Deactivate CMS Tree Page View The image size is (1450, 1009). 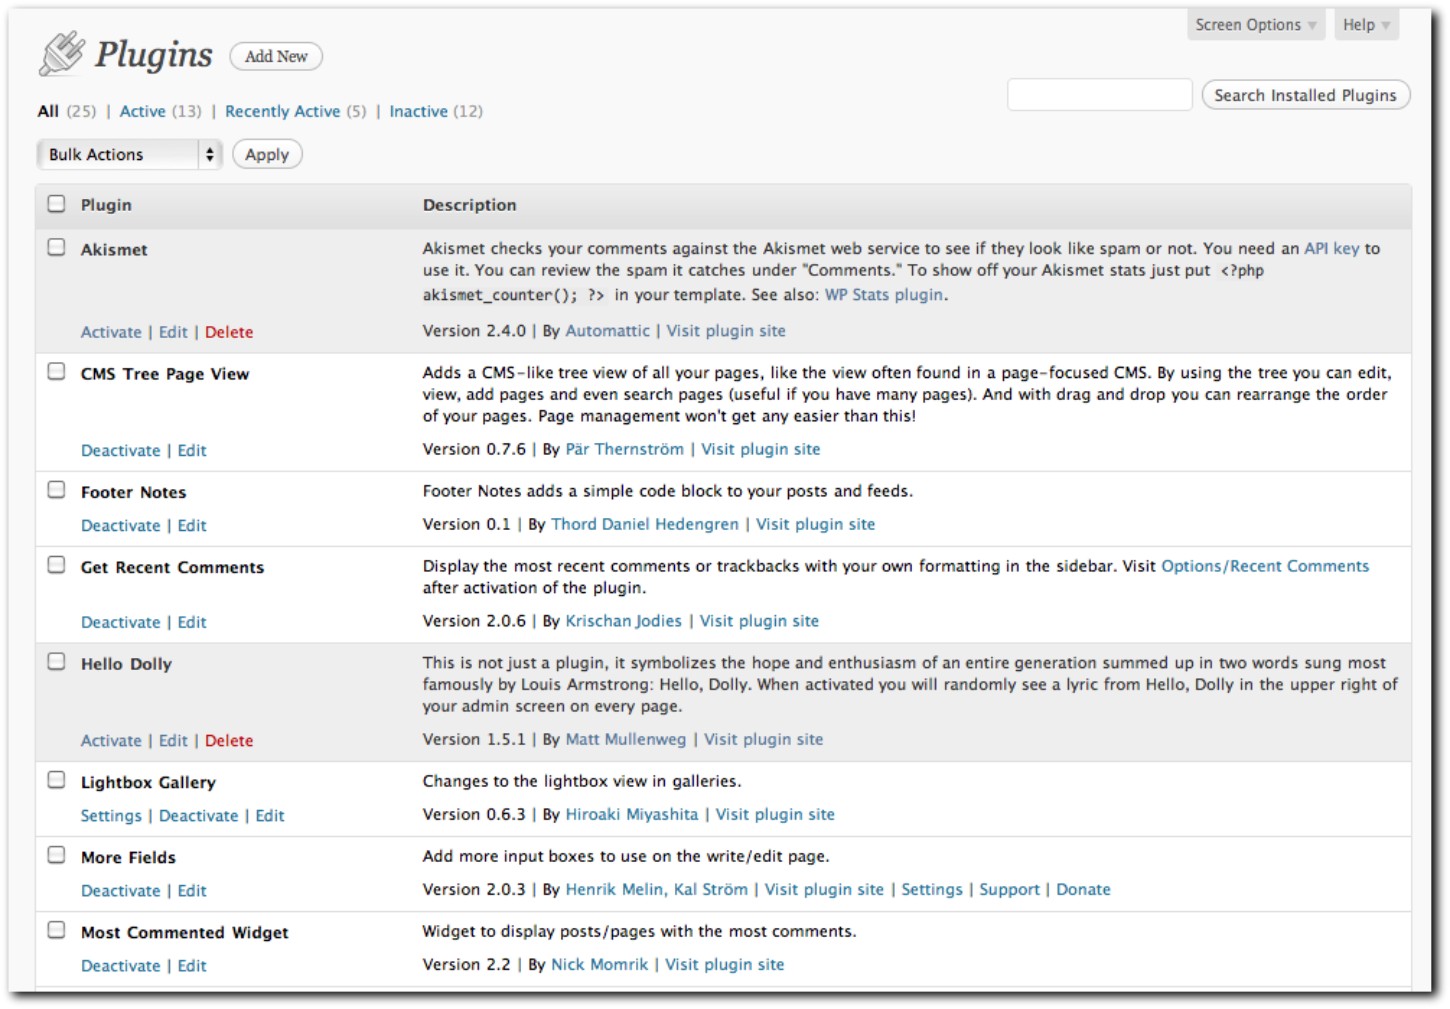pyautogui.click(x=120, y=451)
